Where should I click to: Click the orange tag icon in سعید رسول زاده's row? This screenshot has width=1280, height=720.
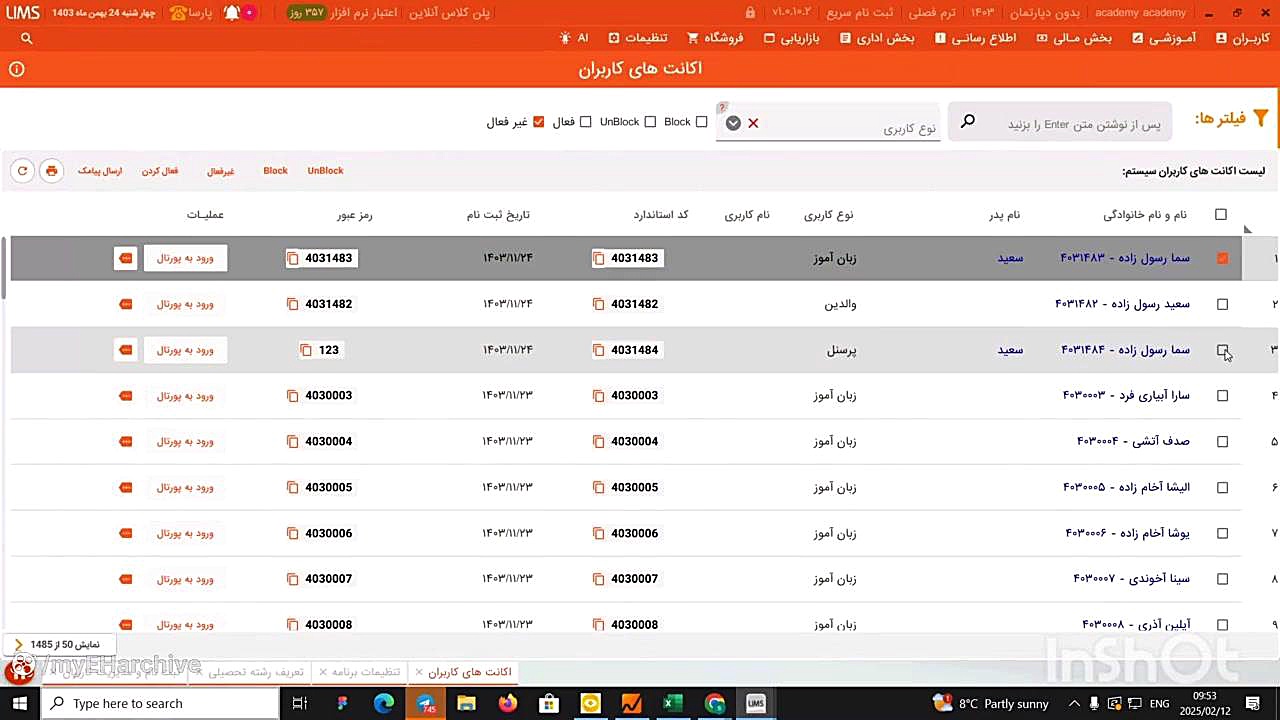coord(125,304)
